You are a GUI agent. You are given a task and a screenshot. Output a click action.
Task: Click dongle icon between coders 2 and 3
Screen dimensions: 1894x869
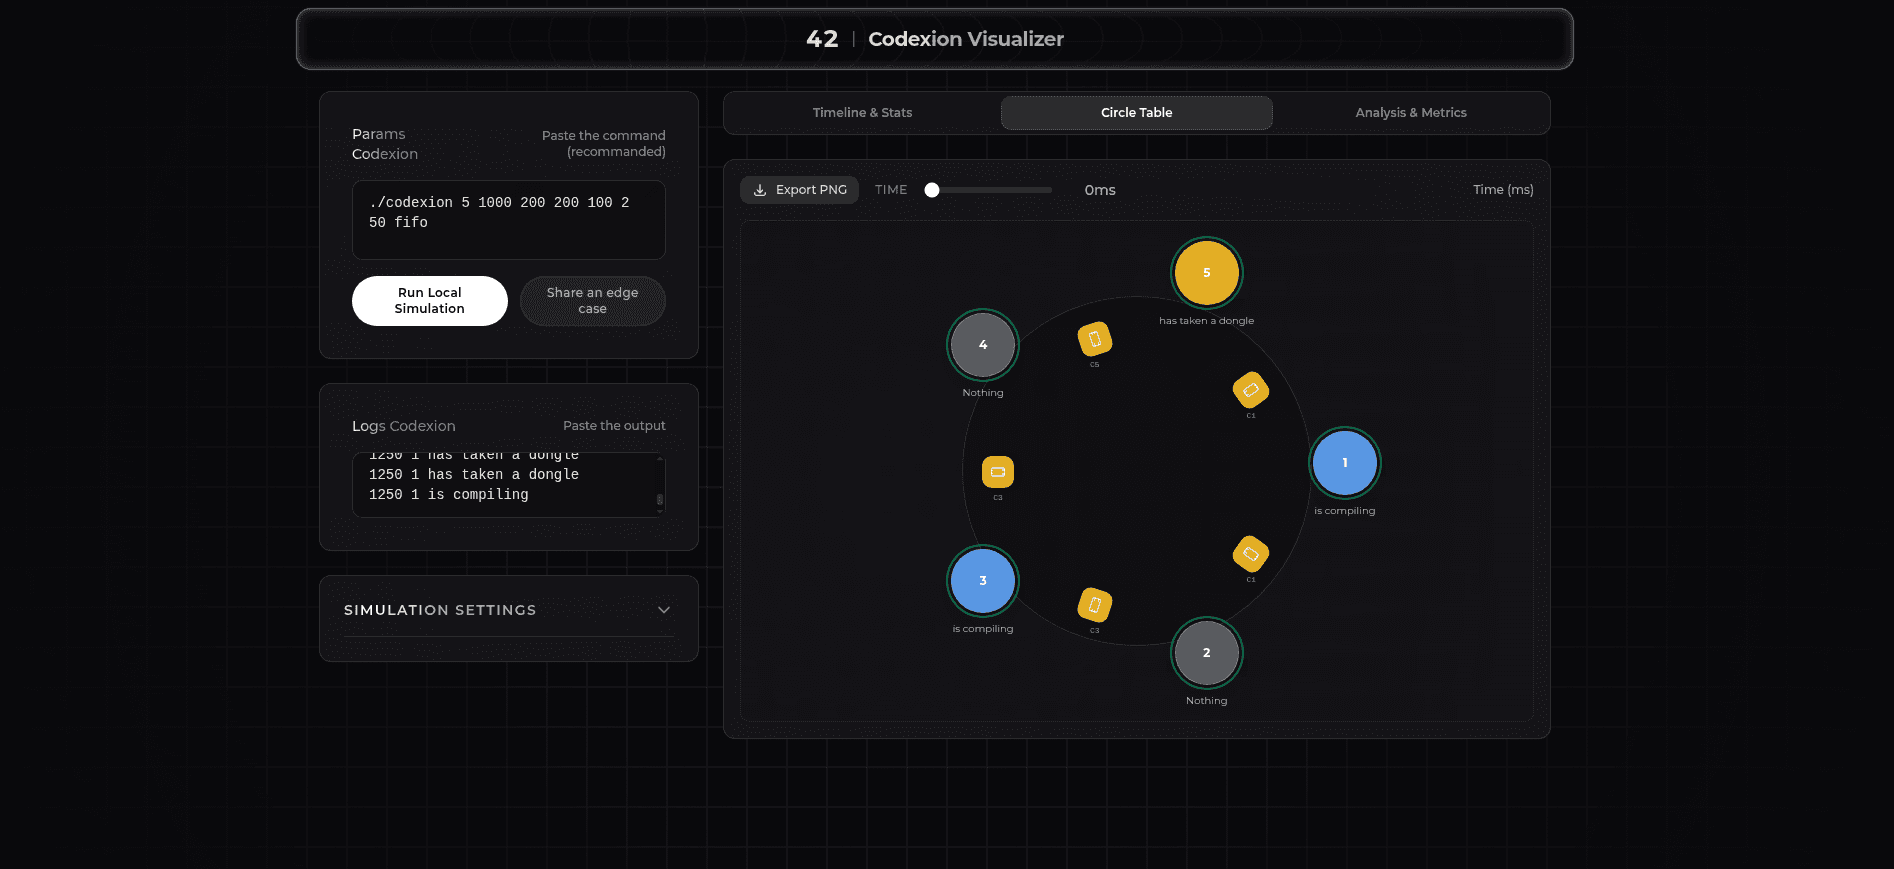(x=1095, y=605)
